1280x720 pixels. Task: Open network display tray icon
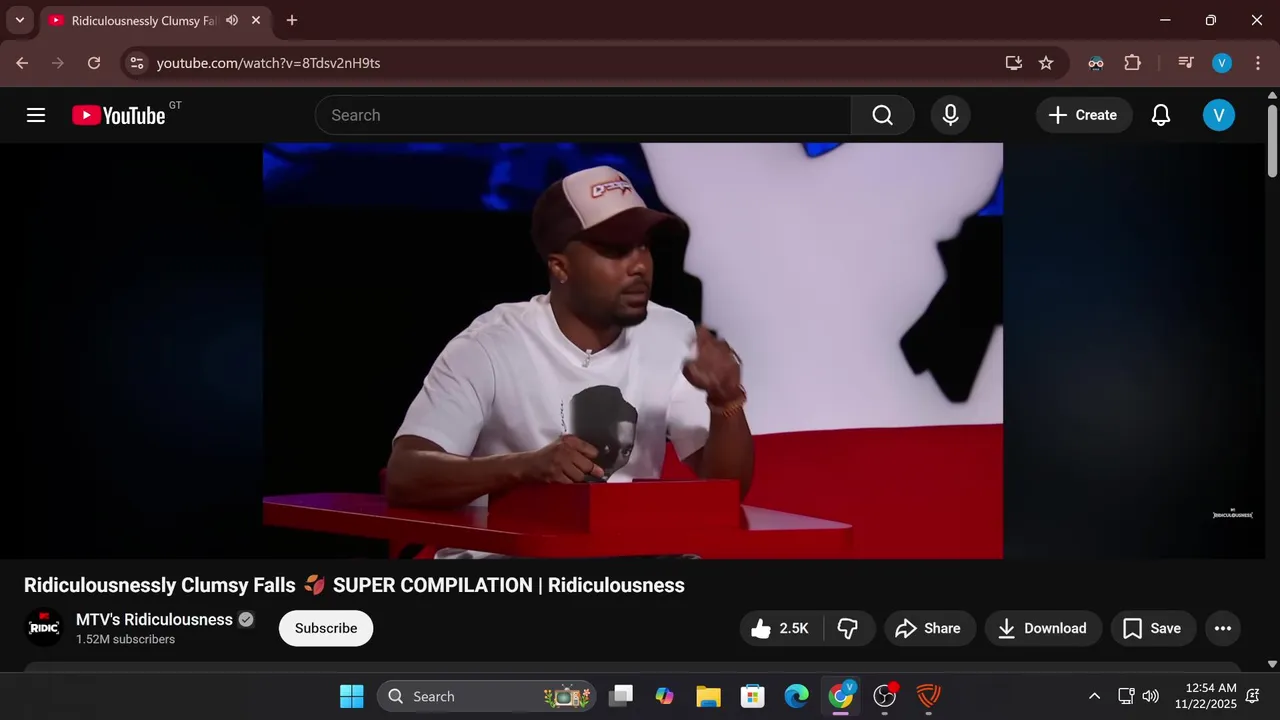pyautogui.click(x=1126, y=696)
